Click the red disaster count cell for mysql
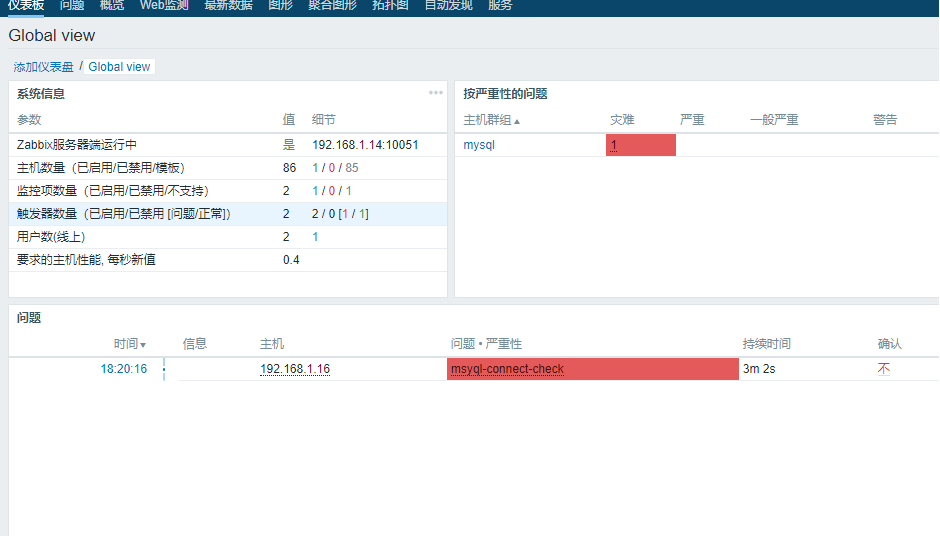Viewport: 940px width, 536px height. click(641, 145)
